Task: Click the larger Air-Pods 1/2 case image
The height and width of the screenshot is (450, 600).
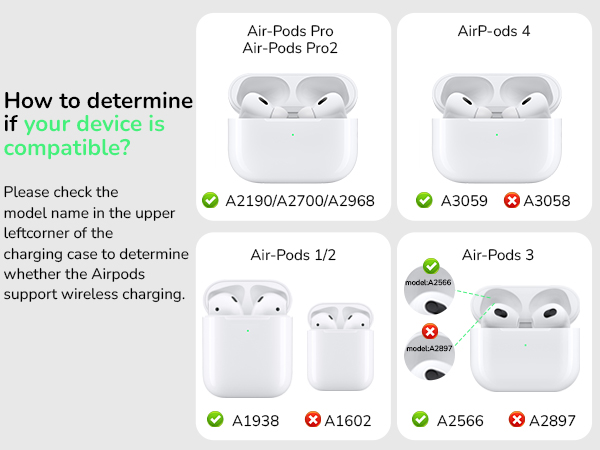Action: pyautogui.click(x=246, y=338)
